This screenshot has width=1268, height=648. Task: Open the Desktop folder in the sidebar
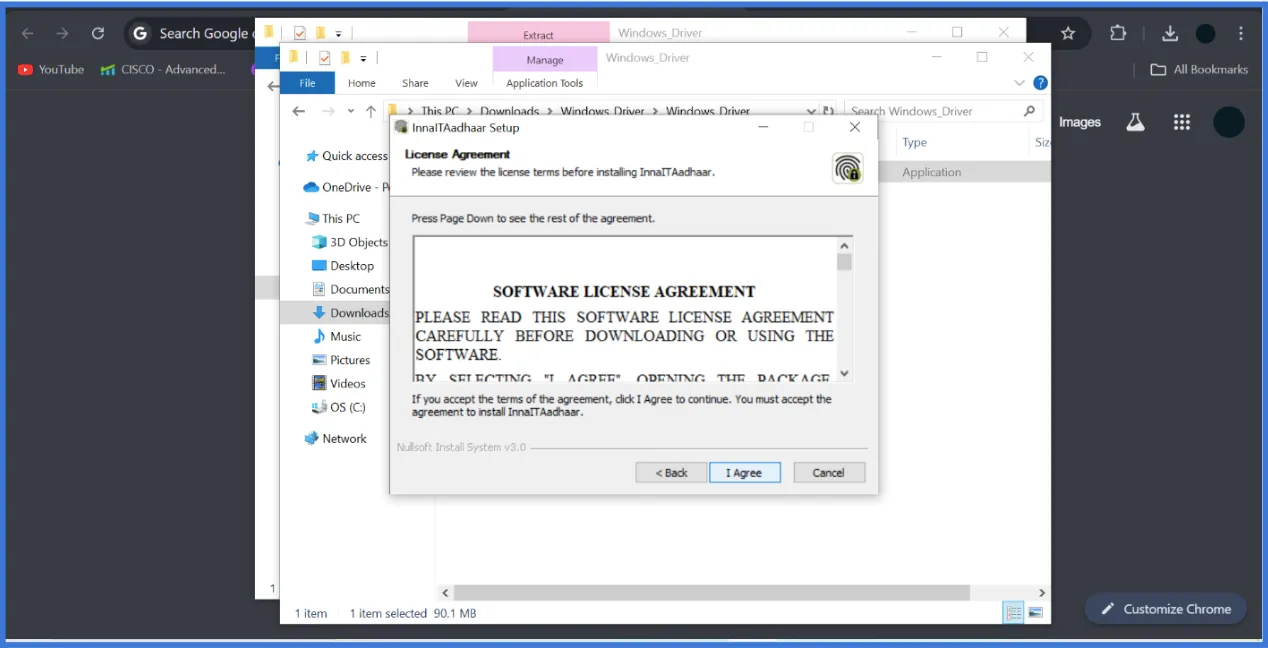tap(343, 266)
